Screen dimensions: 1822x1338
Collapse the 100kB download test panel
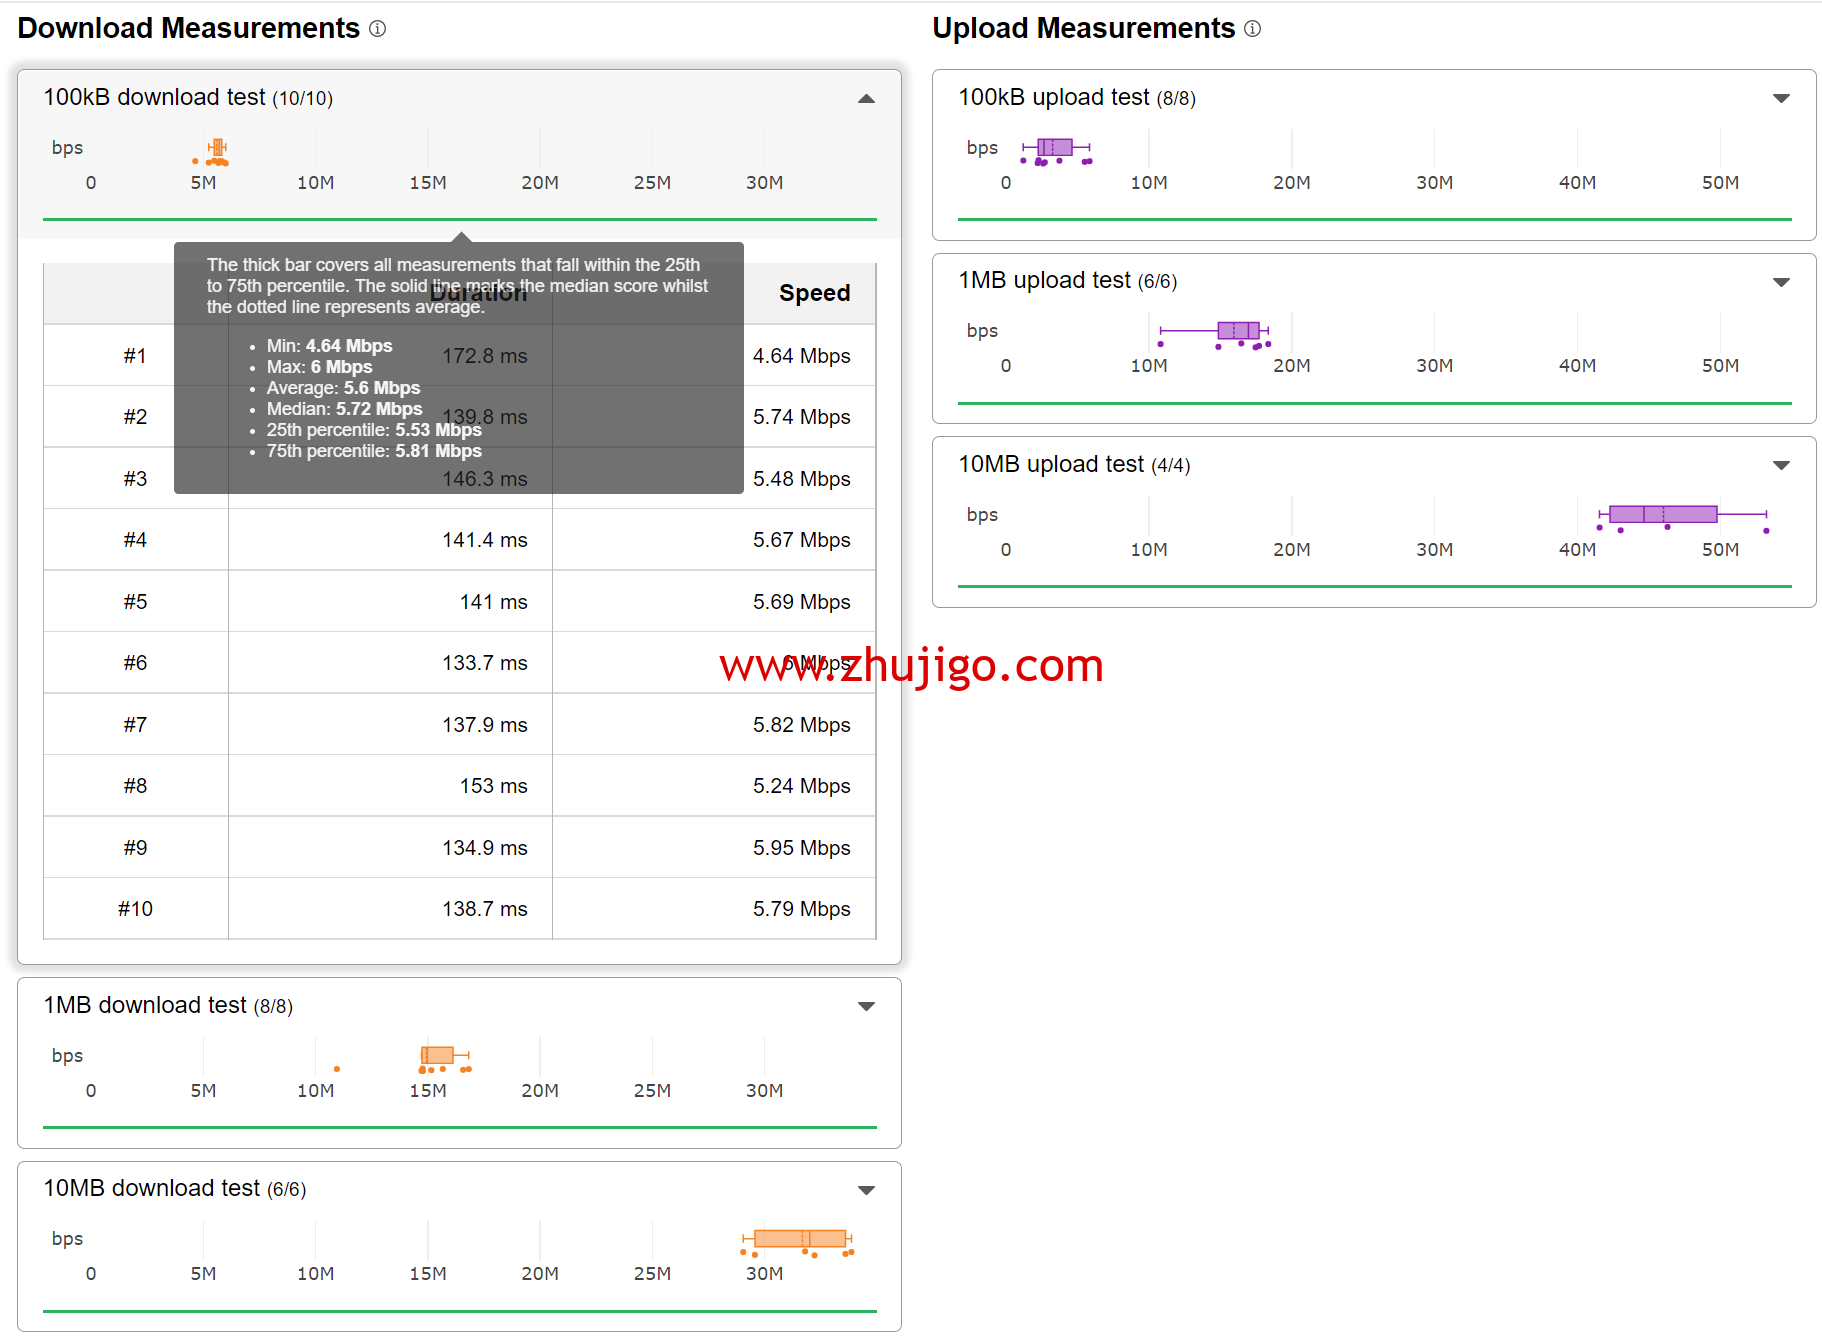pos(866,98)
